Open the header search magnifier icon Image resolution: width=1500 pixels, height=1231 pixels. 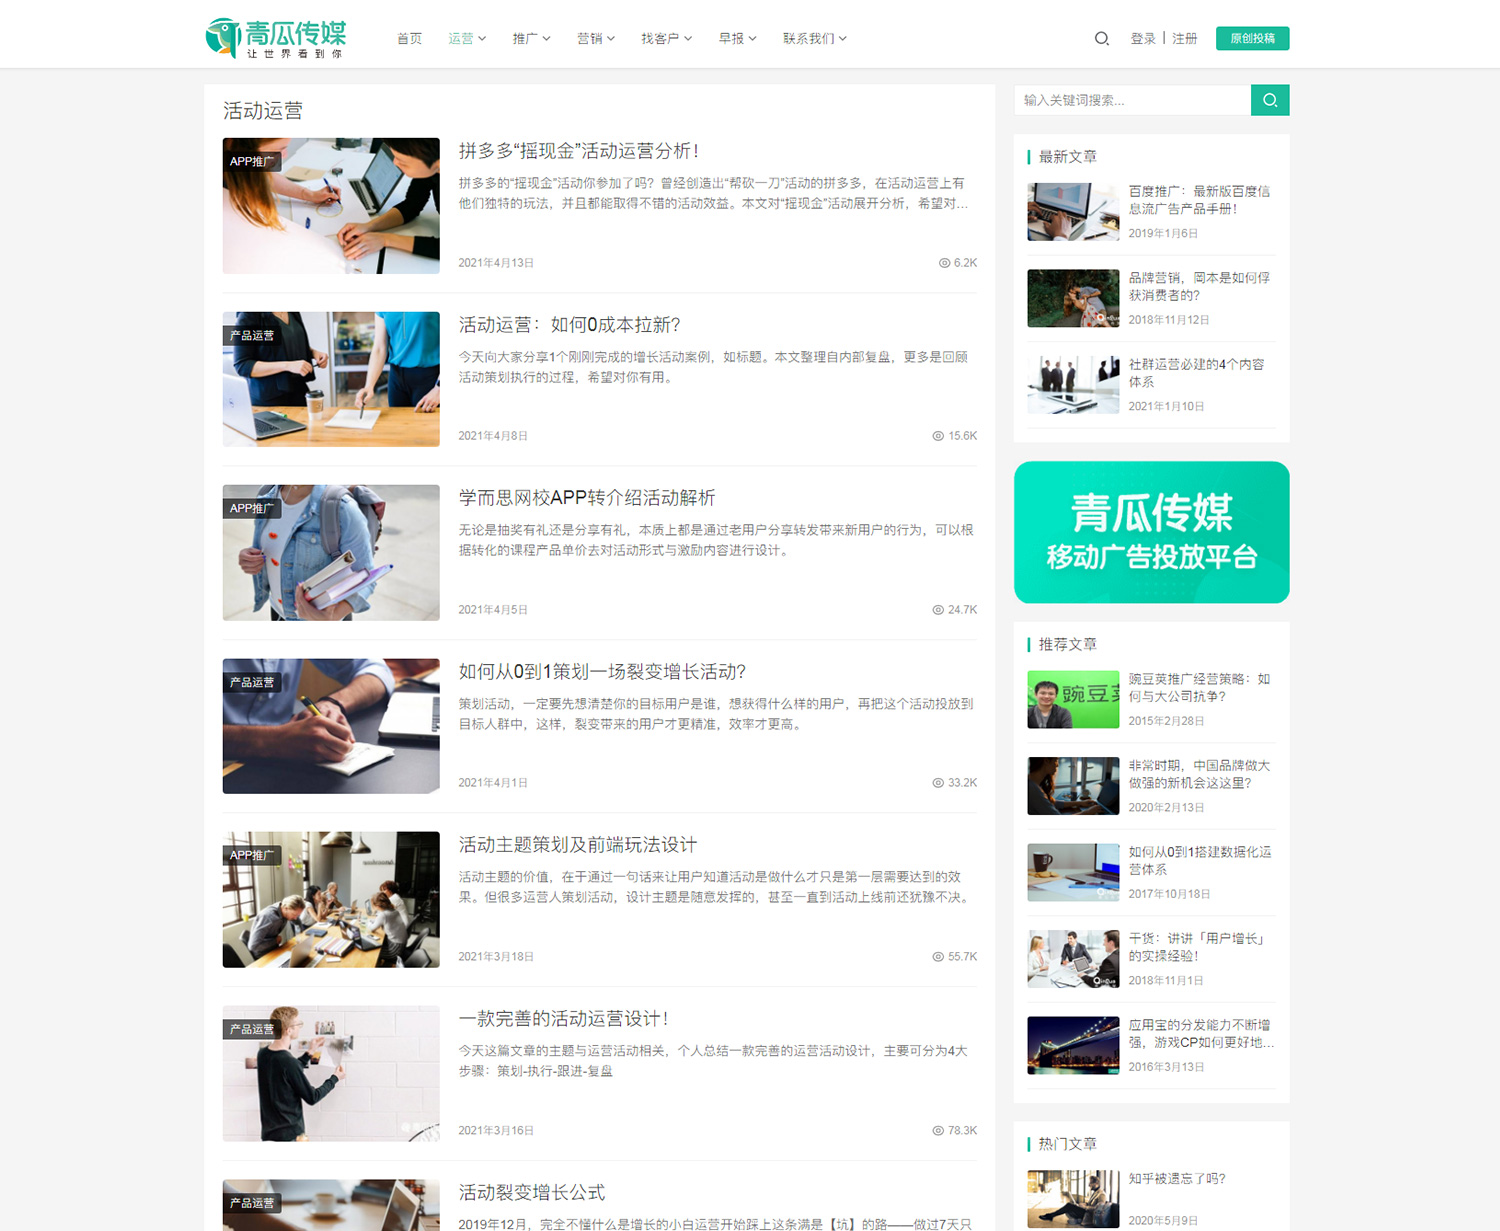1101,38
